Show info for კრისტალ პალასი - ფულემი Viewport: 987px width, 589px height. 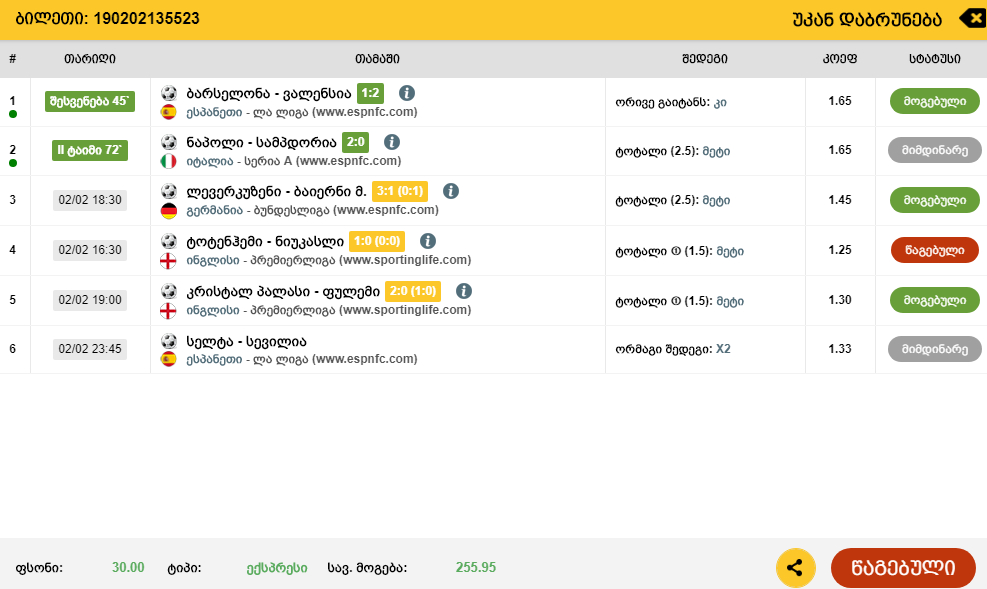coord(464,291)
